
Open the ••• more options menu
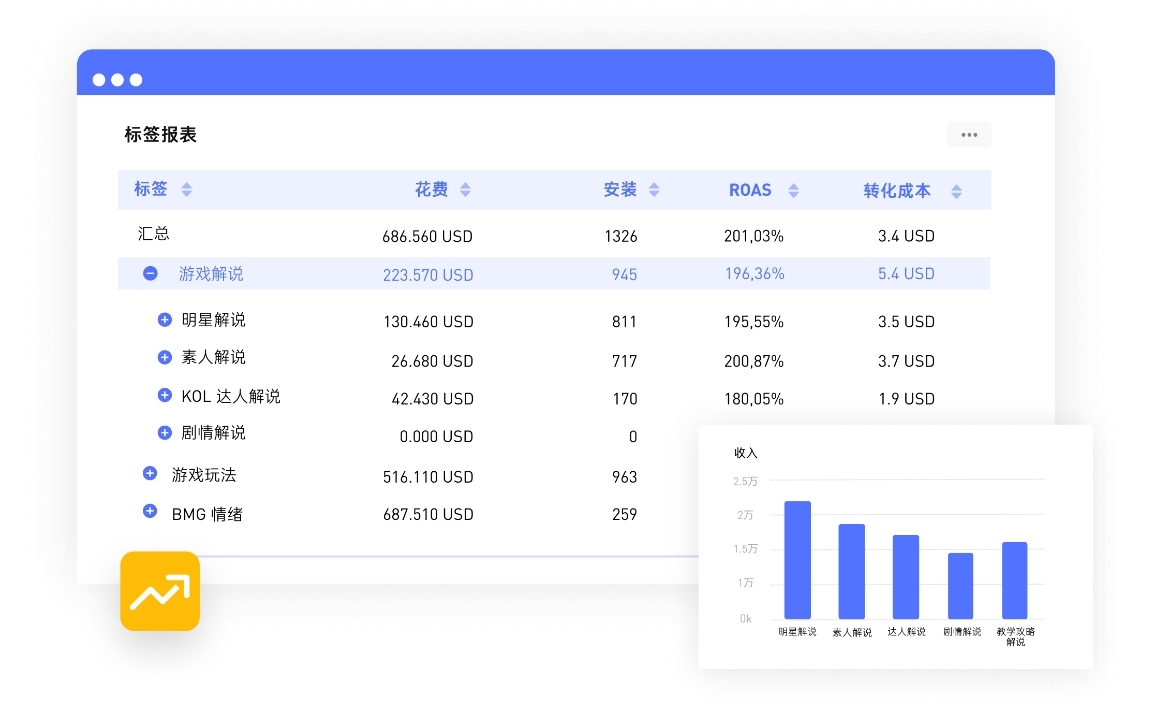click(x=968, y=134)
